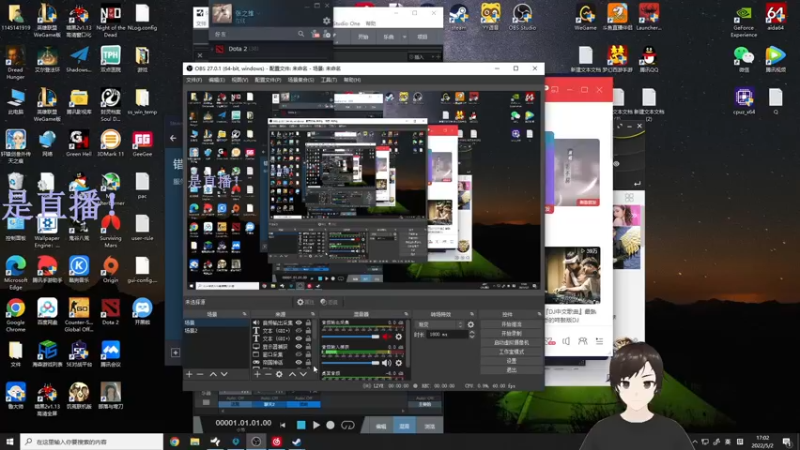Image resolution: width=800 pixels, height=450 pixels.
Task: Open the transition type dropdown
Action: (440, 324)
